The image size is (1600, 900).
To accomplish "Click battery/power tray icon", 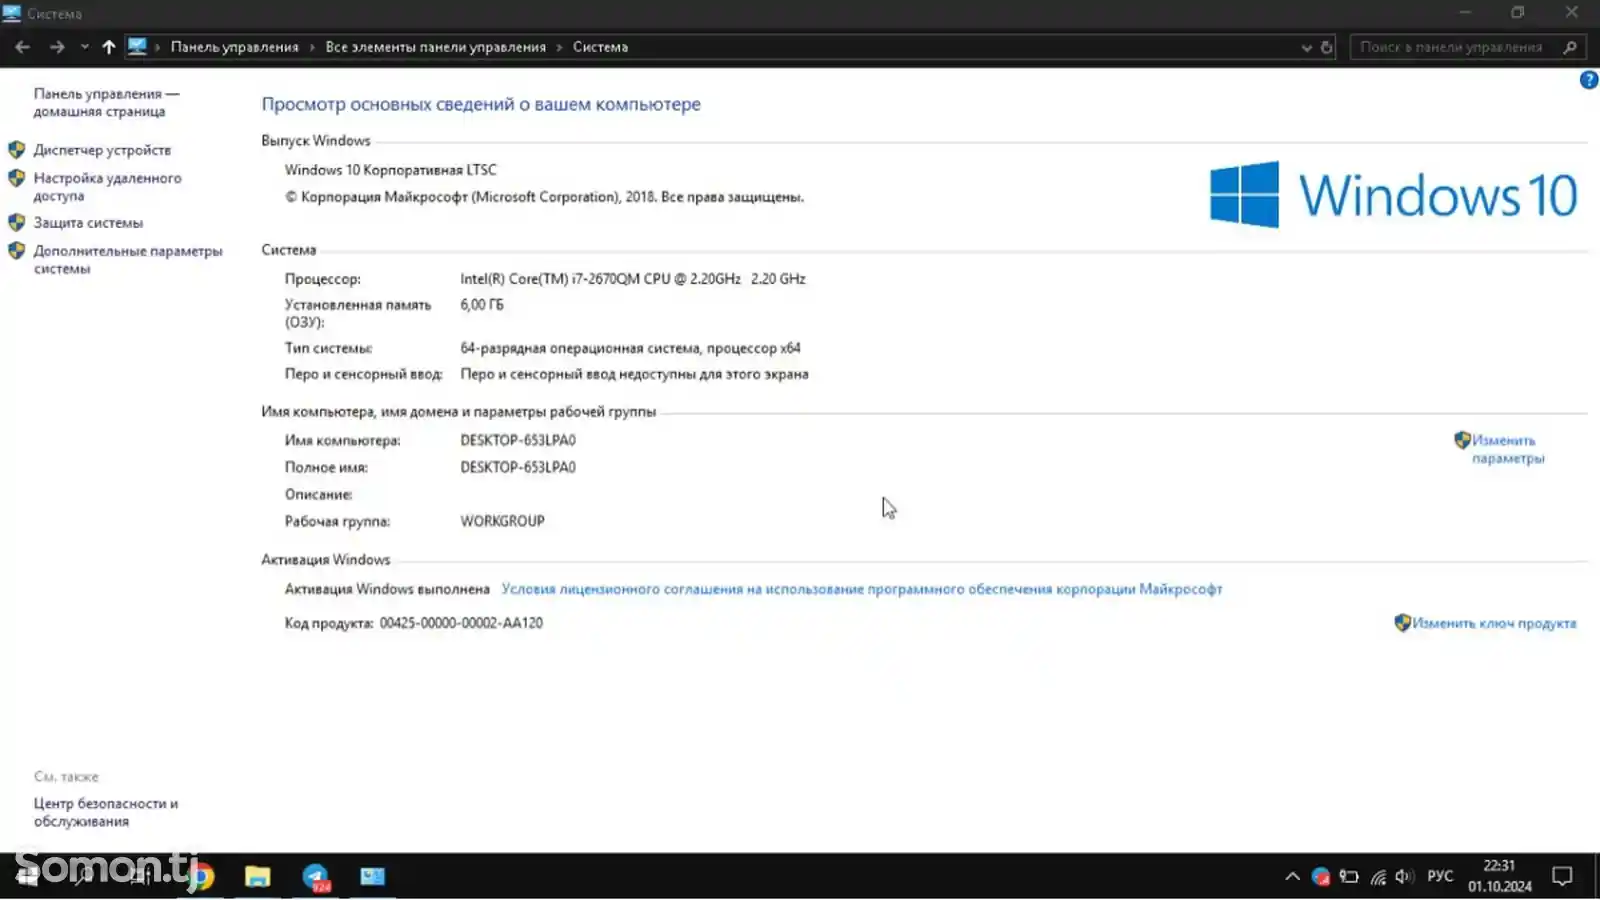I will (x=1349, y=877).
